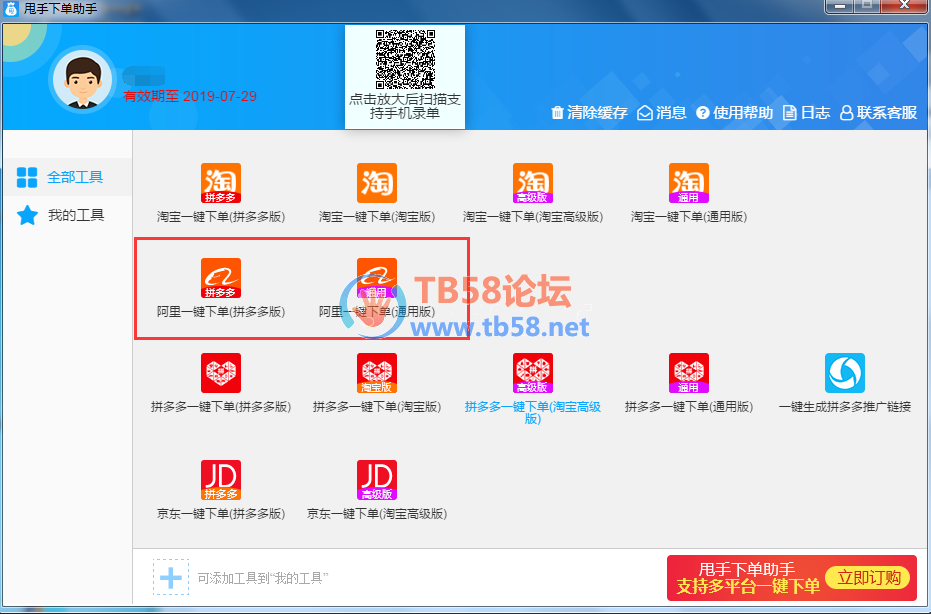Screen dimensions: 931x614
Task: Click the 立即订购 order button
Action: coord(869,577)
